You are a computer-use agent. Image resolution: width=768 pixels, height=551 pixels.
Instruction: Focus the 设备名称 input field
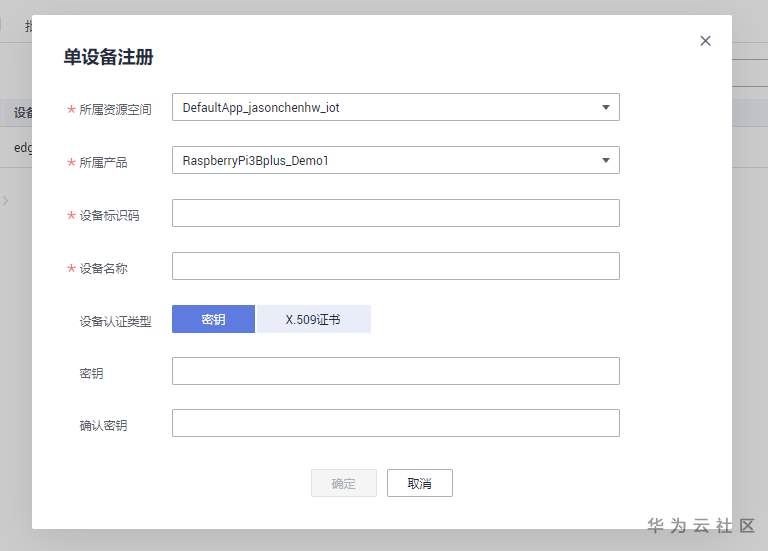pos(395,266)
